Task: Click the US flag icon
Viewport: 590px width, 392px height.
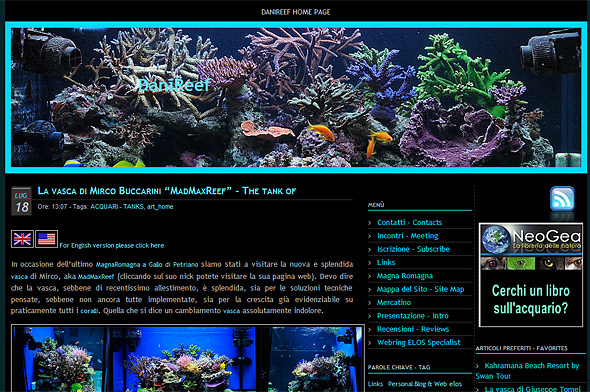Action: pos(46,239)
